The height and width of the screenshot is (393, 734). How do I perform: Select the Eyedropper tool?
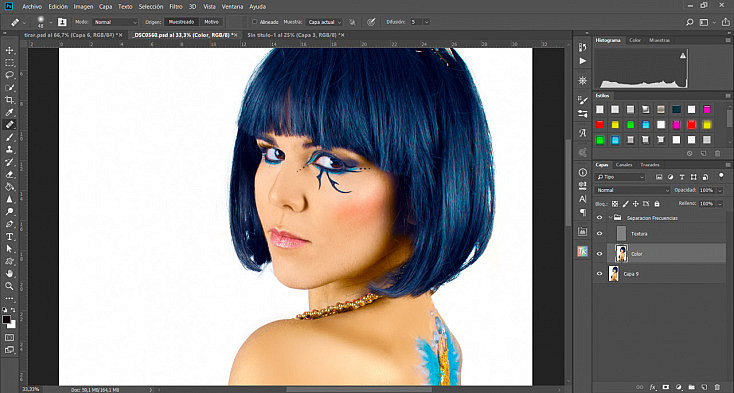pyautogui.click(x=9, y=112)
